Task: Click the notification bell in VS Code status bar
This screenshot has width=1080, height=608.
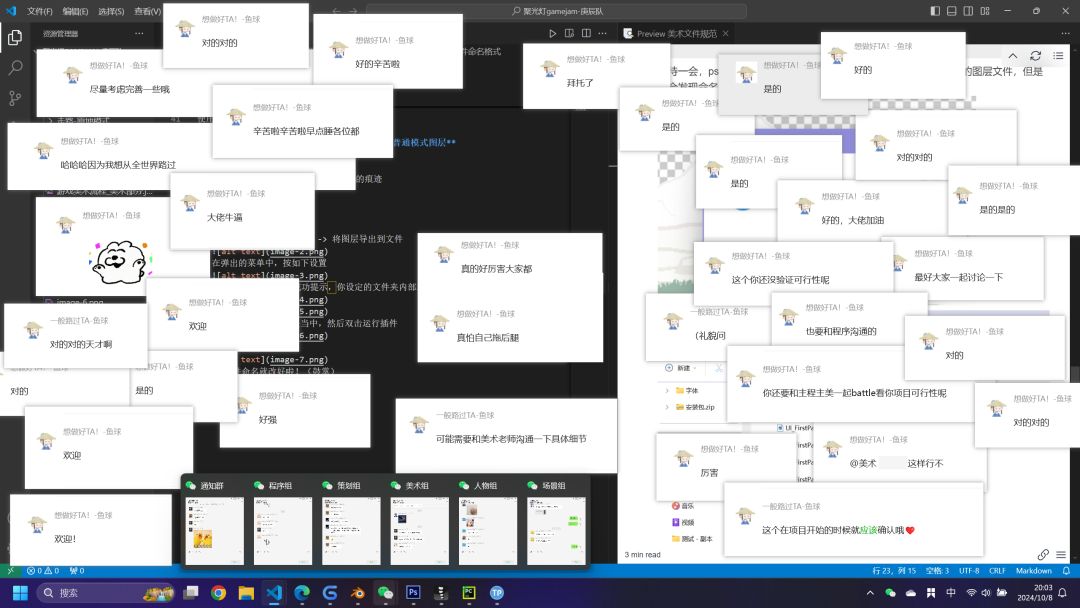Action: click(1066, 571)
